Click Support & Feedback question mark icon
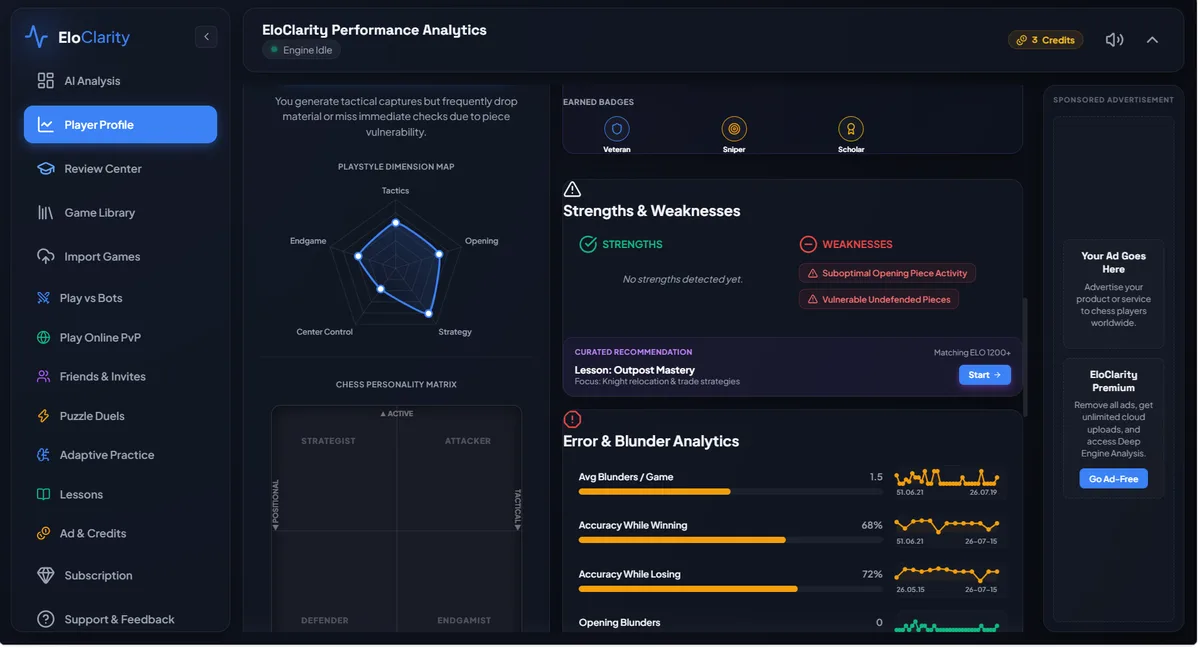 coord(46,620)
